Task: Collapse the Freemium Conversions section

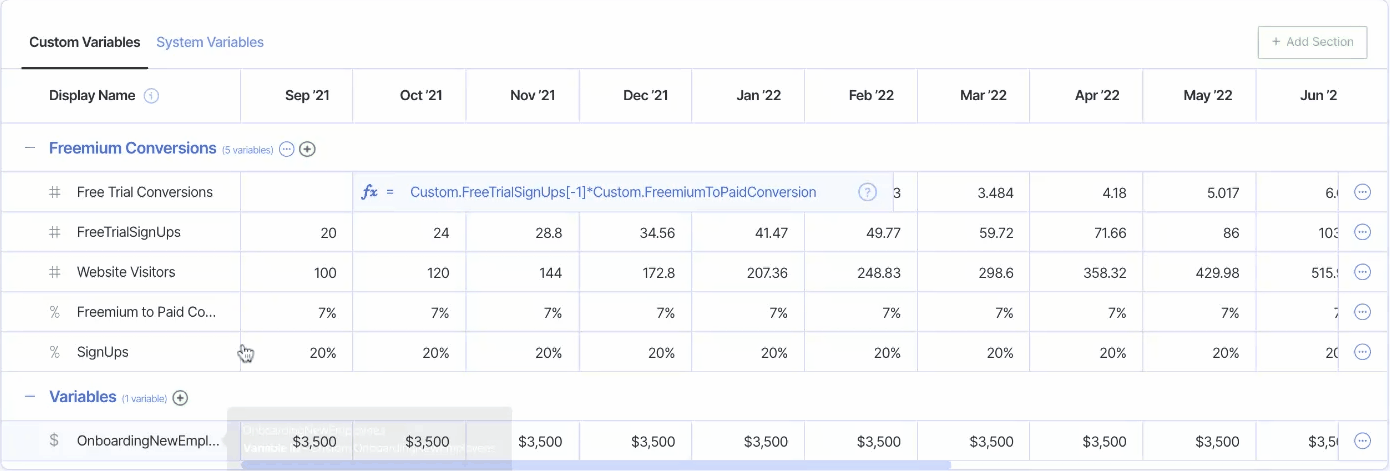Action: tap(30, 149)
